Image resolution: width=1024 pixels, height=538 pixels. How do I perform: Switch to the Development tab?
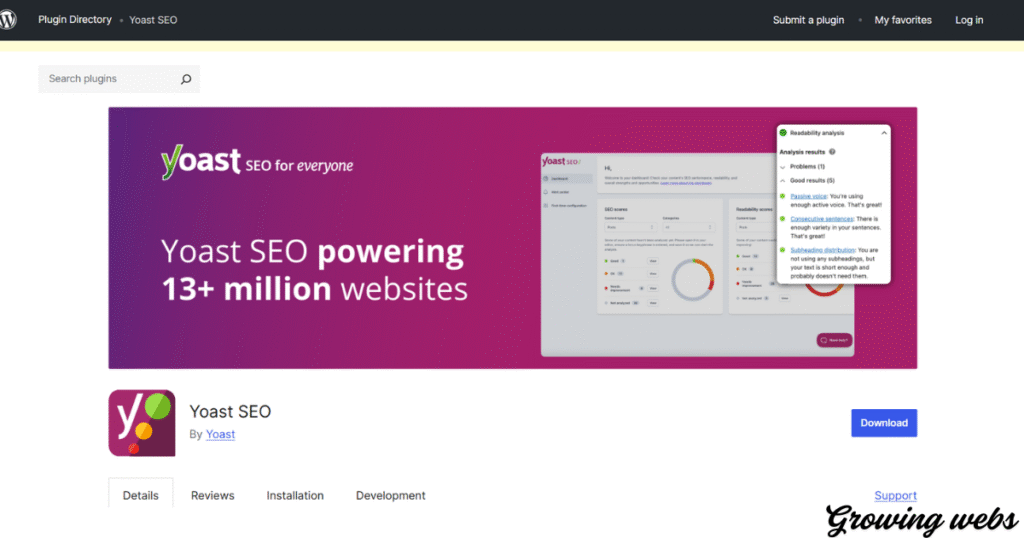tap(391, 496)
